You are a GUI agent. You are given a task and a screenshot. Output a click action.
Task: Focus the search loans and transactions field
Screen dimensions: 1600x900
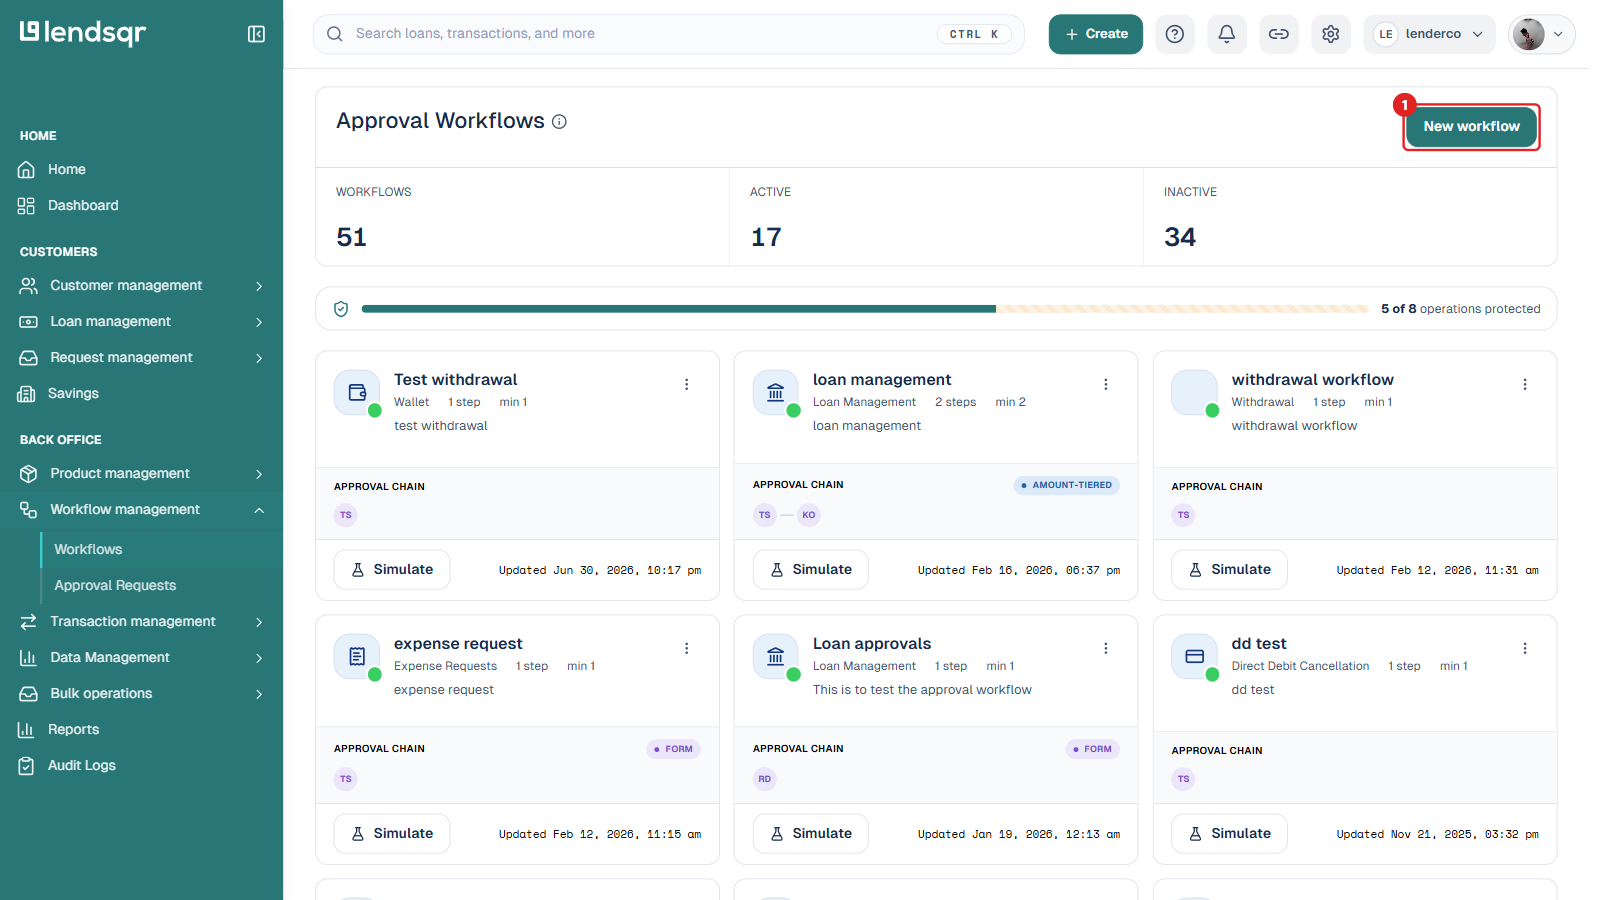click(x=669, y=34)
